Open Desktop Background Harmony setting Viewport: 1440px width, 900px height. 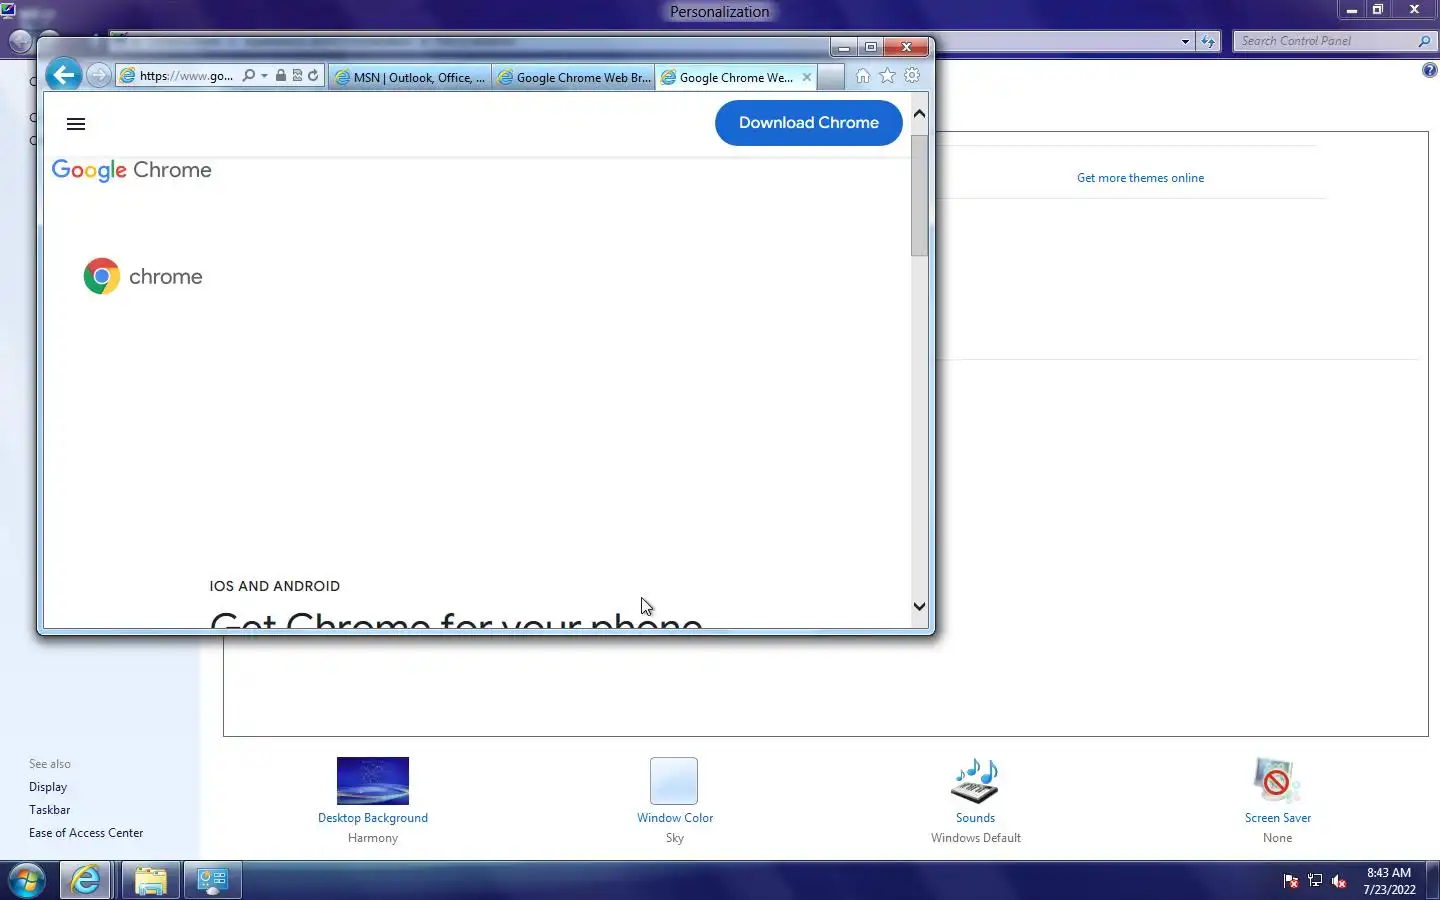coord(373,781)
